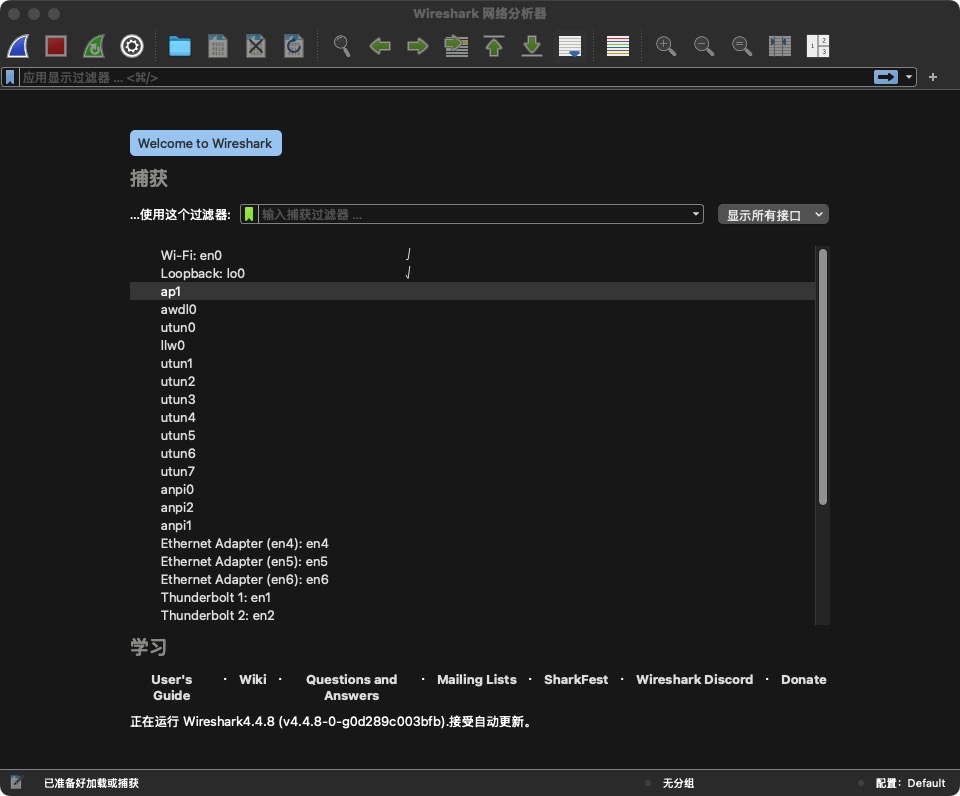Screen dimensions: 960x796
Task: Open display filter history dropdown arrow
Action: 909,77
